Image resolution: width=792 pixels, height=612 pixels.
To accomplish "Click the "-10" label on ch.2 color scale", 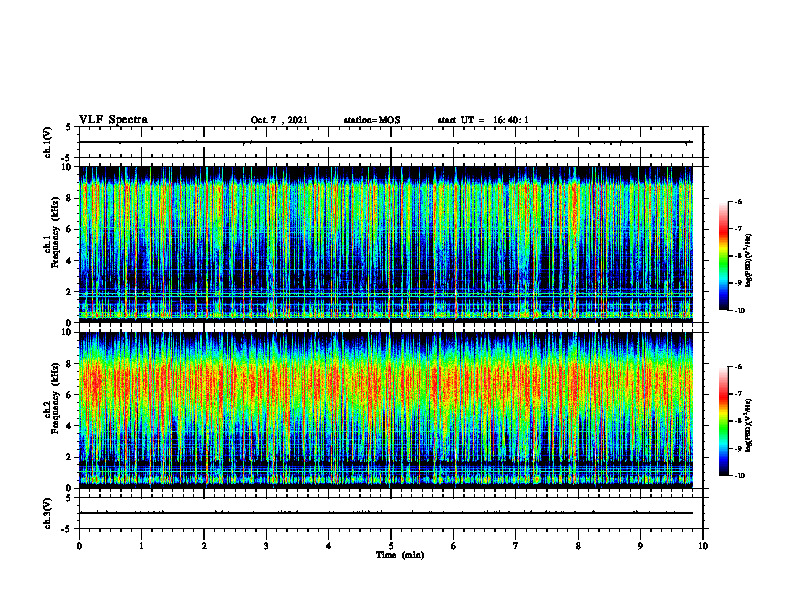I will (x=739, y=476).
